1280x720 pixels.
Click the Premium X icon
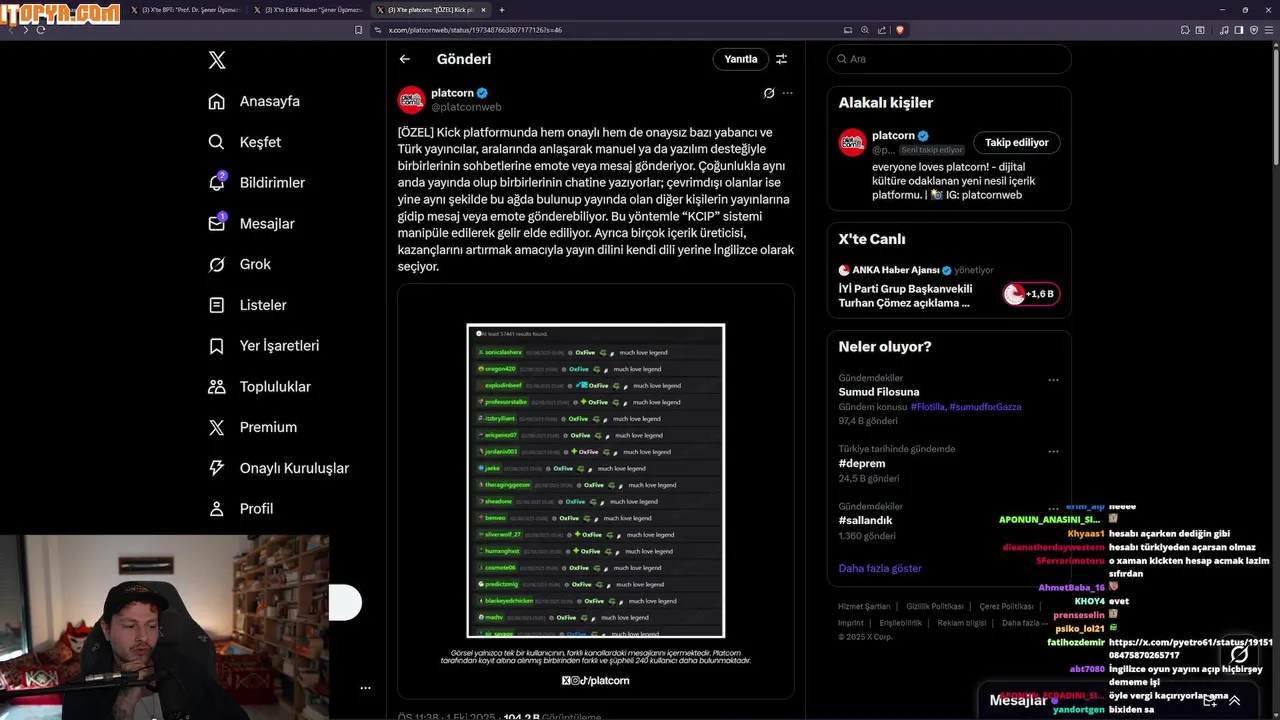pyautogui.click(x=216, y=427)
